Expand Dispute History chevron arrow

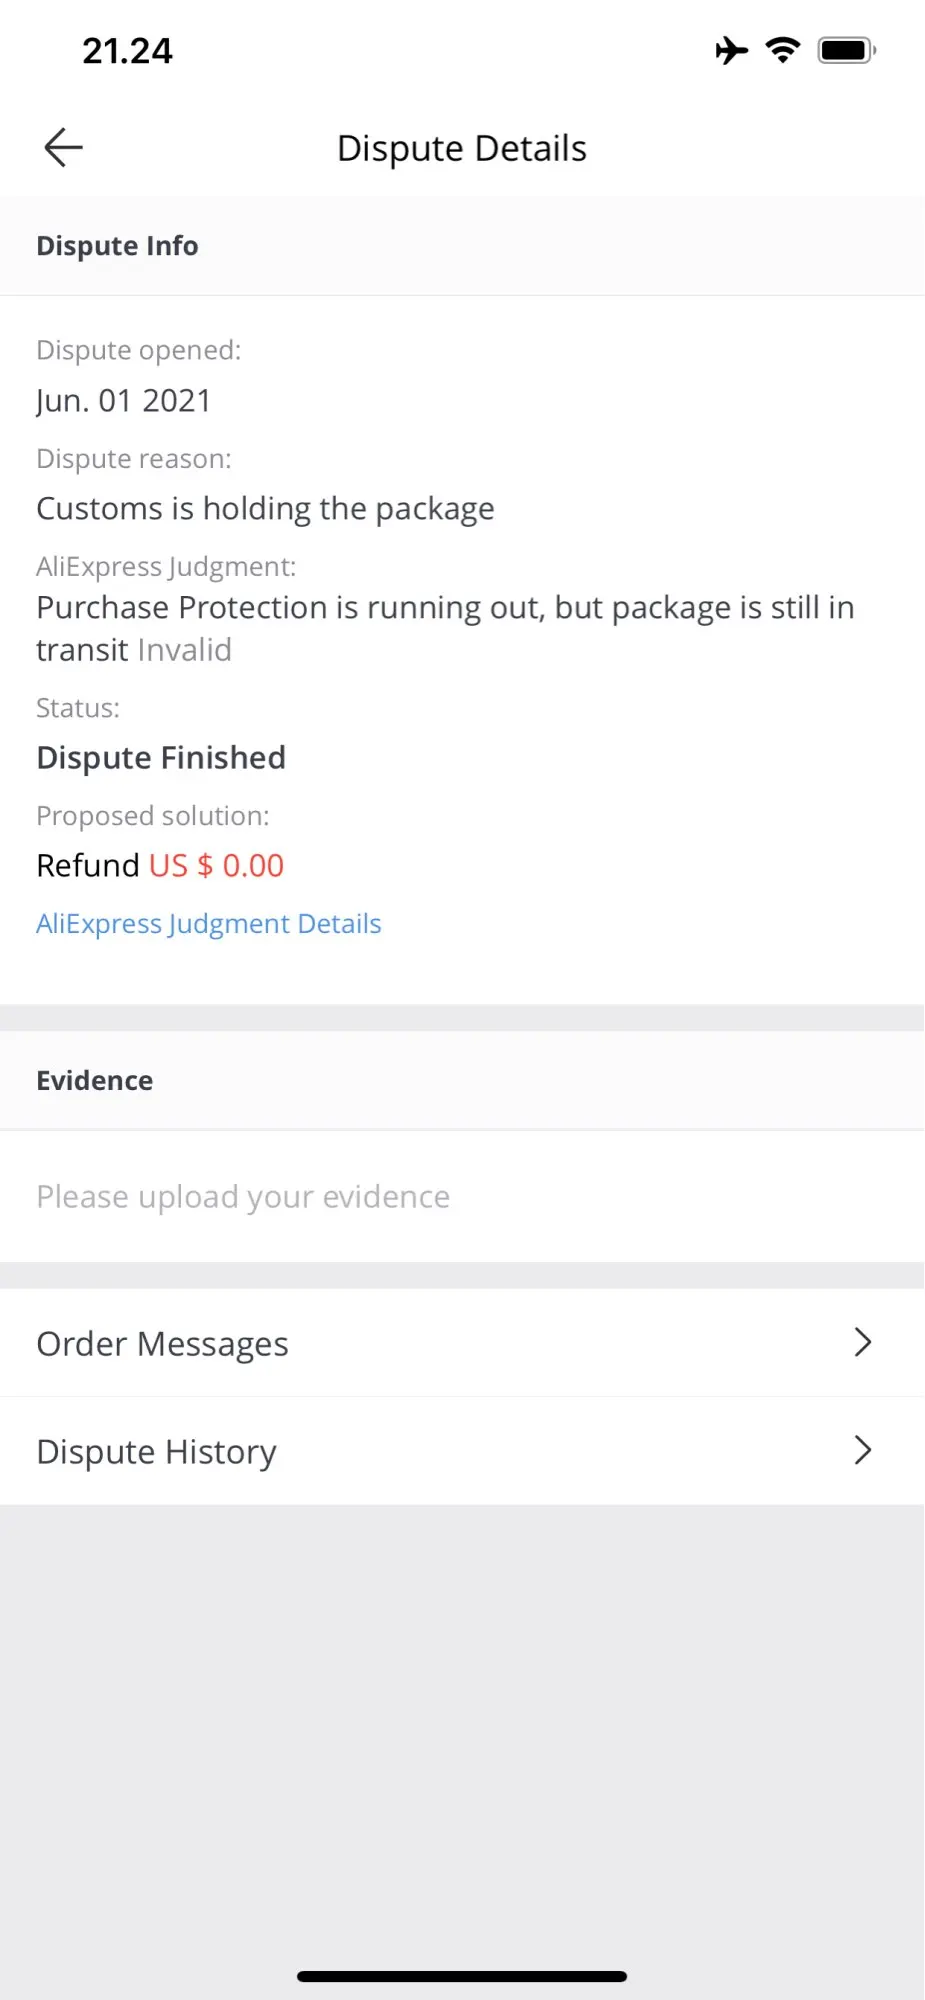pos(863,1450)
